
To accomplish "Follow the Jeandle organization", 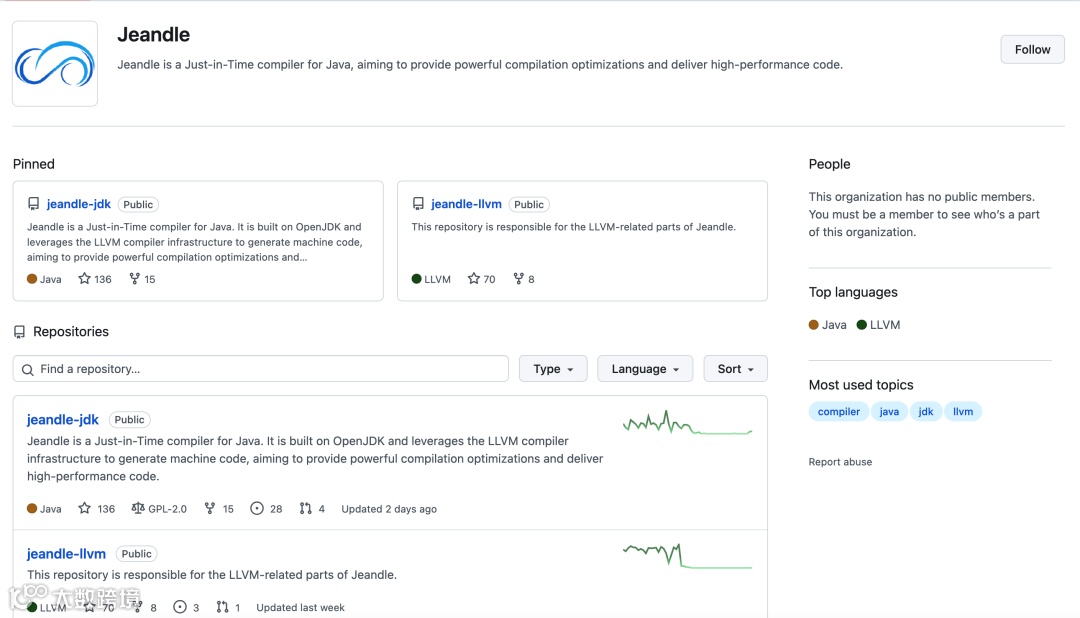I will (x=1032, y=49).
